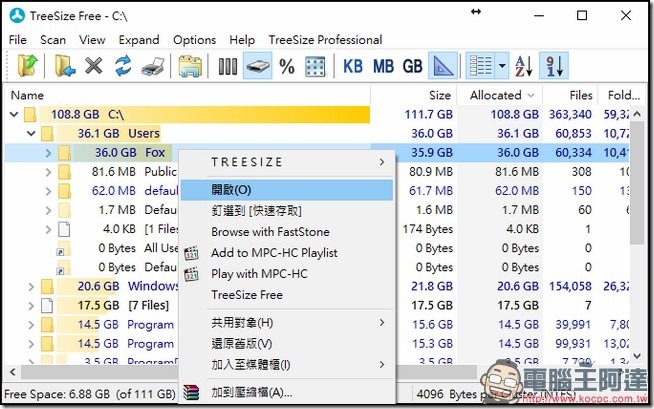Click the refresh arrows toolbar icon
The width and height of the screenshot is (654, 409).
123,66
